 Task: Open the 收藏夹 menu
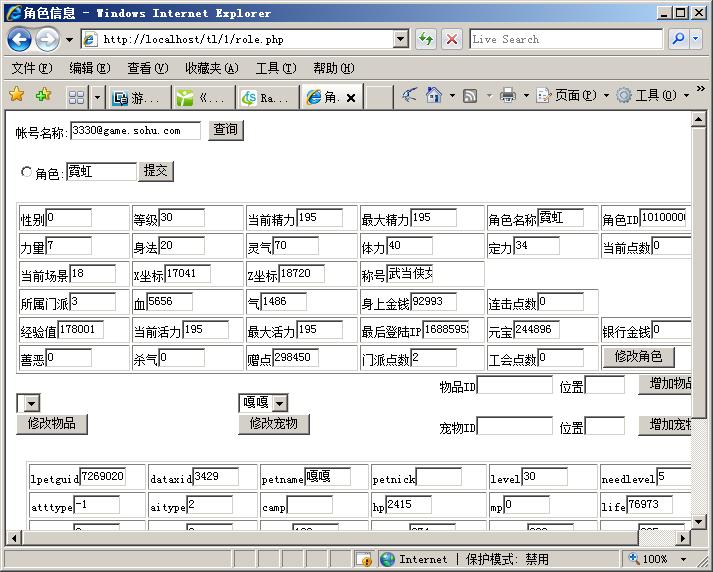211,68
